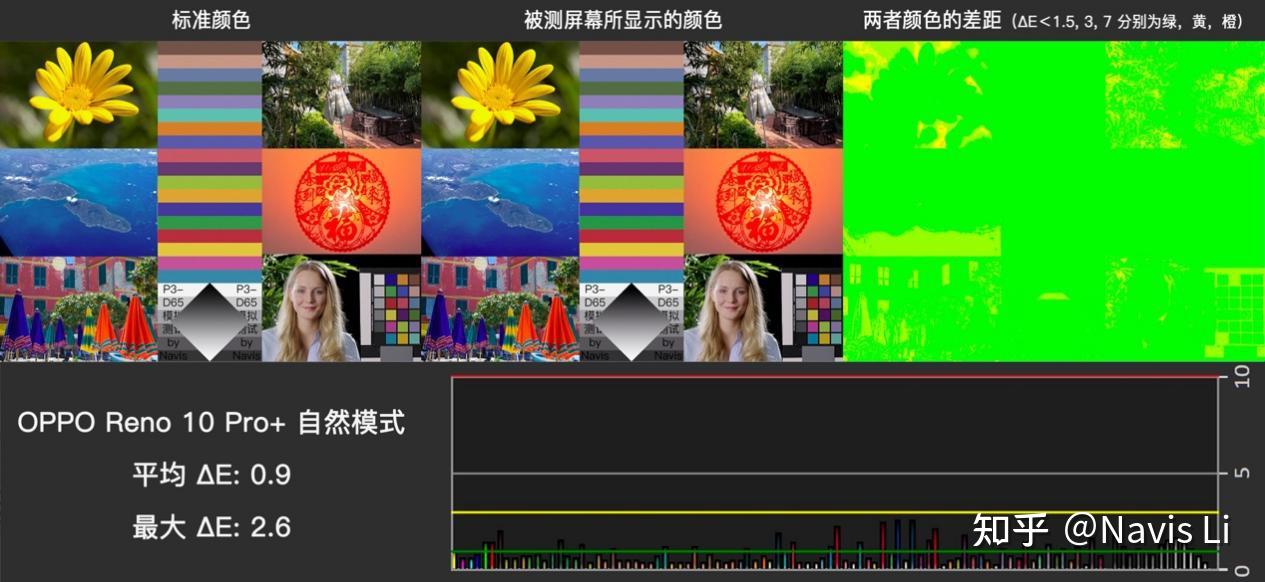The height and width of the screenshot is (582, 1265).
Task: Select the woman portrait under 标准颜色
Action: [311, 309]
